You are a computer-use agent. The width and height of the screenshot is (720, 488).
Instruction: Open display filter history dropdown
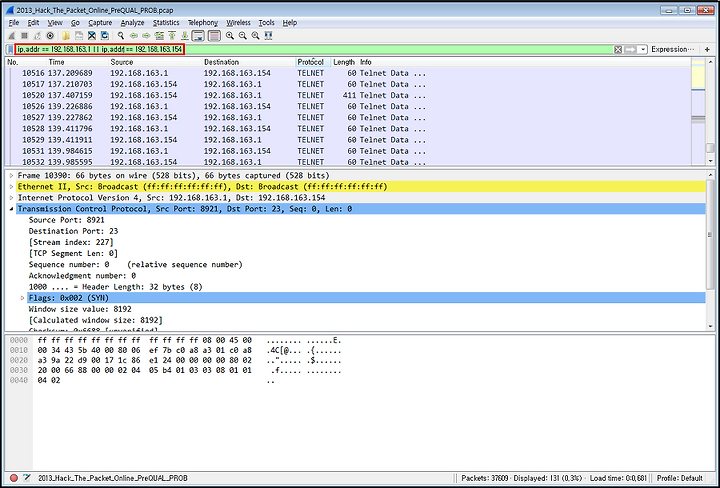click(643, 50)
